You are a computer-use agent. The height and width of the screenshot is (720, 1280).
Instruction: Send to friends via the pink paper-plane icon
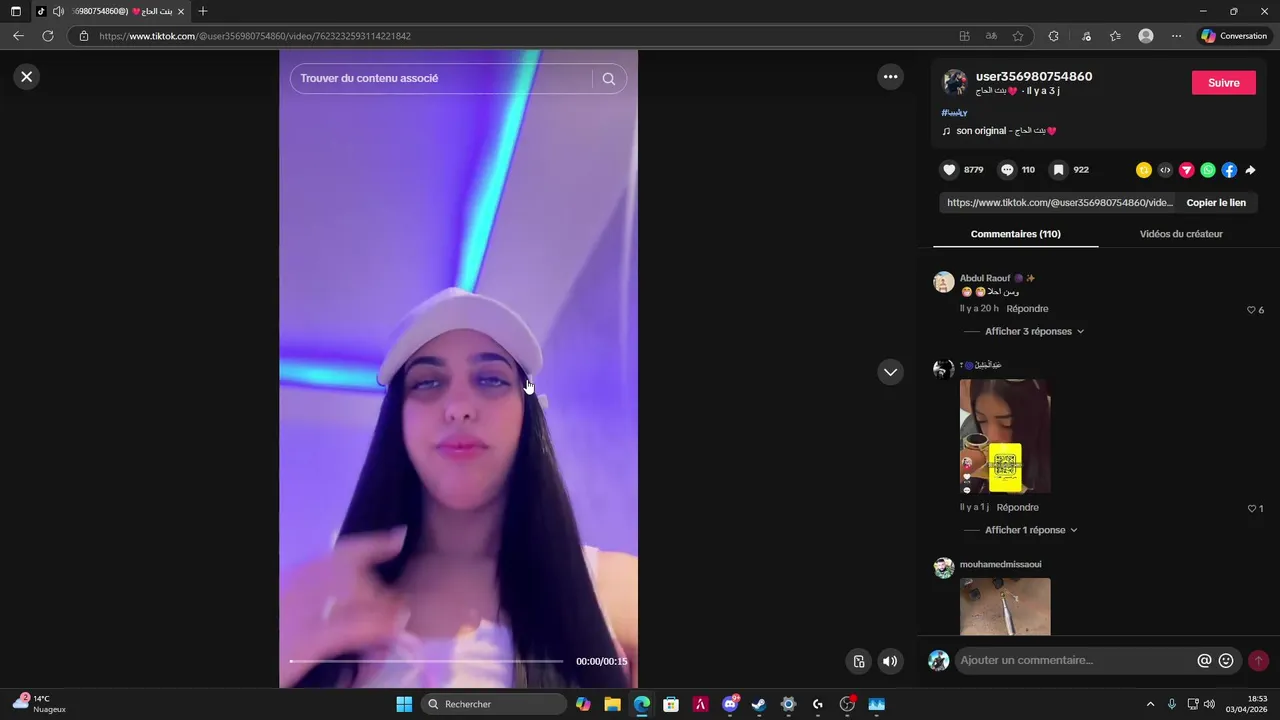1186,170
